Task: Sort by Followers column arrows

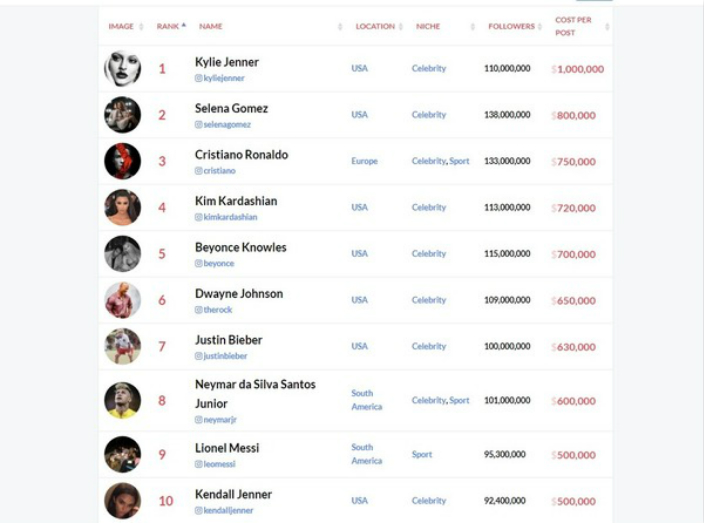Action: point(540,26)
